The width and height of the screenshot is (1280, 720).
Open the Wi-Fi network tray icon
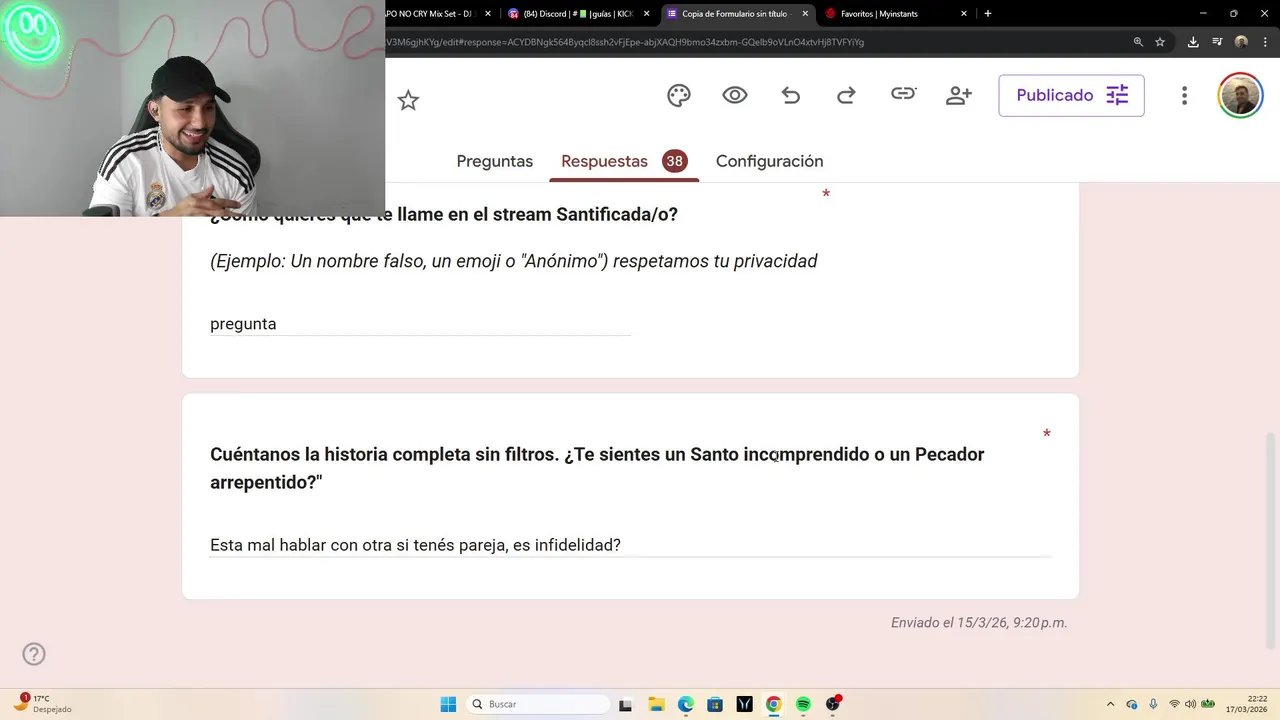tap(1174, 704)
